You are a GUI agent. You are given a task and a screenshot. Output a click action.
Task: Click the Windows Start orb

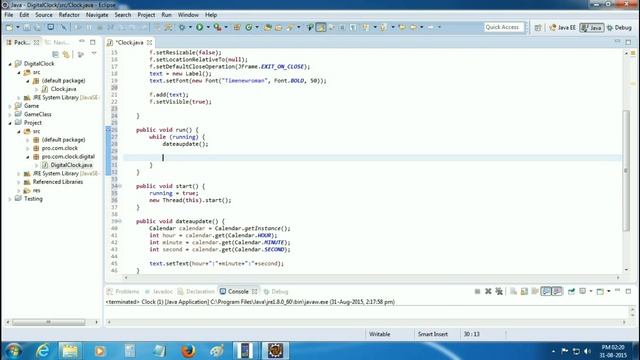13,351
